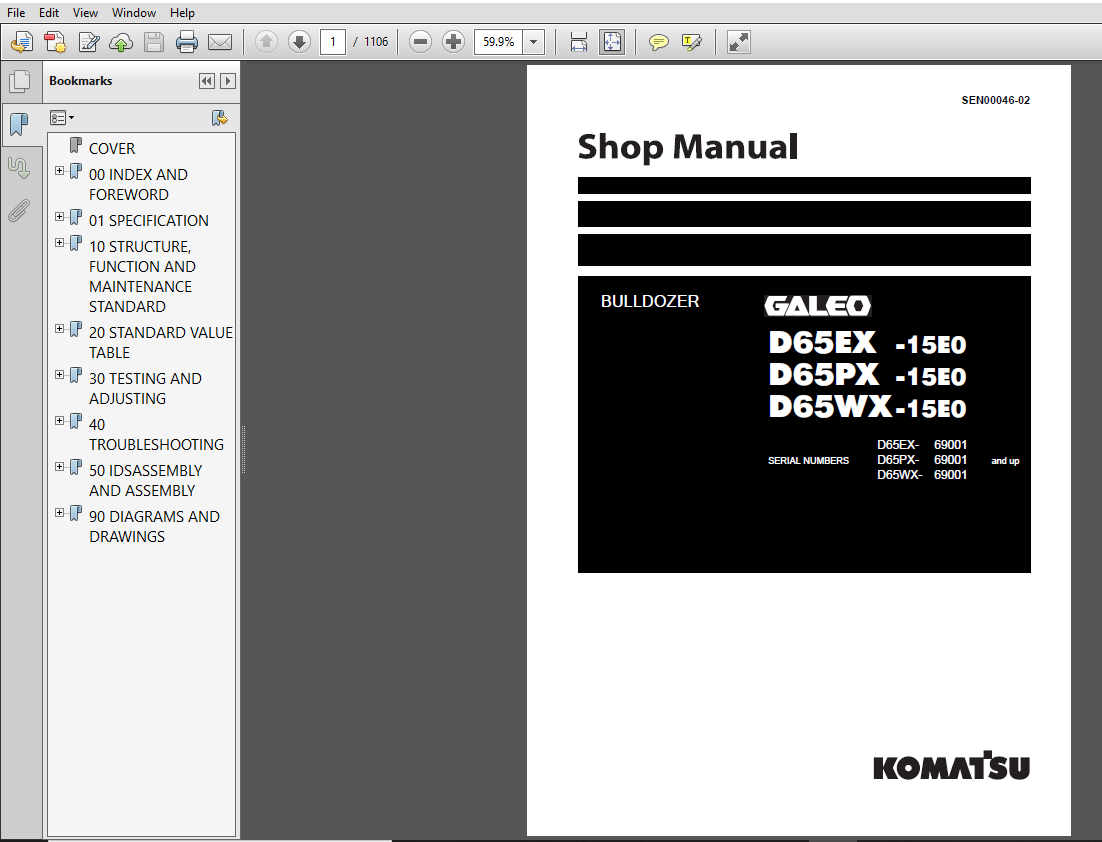Expand the 40 TROUBLESHOOTING bookmark

60,420
